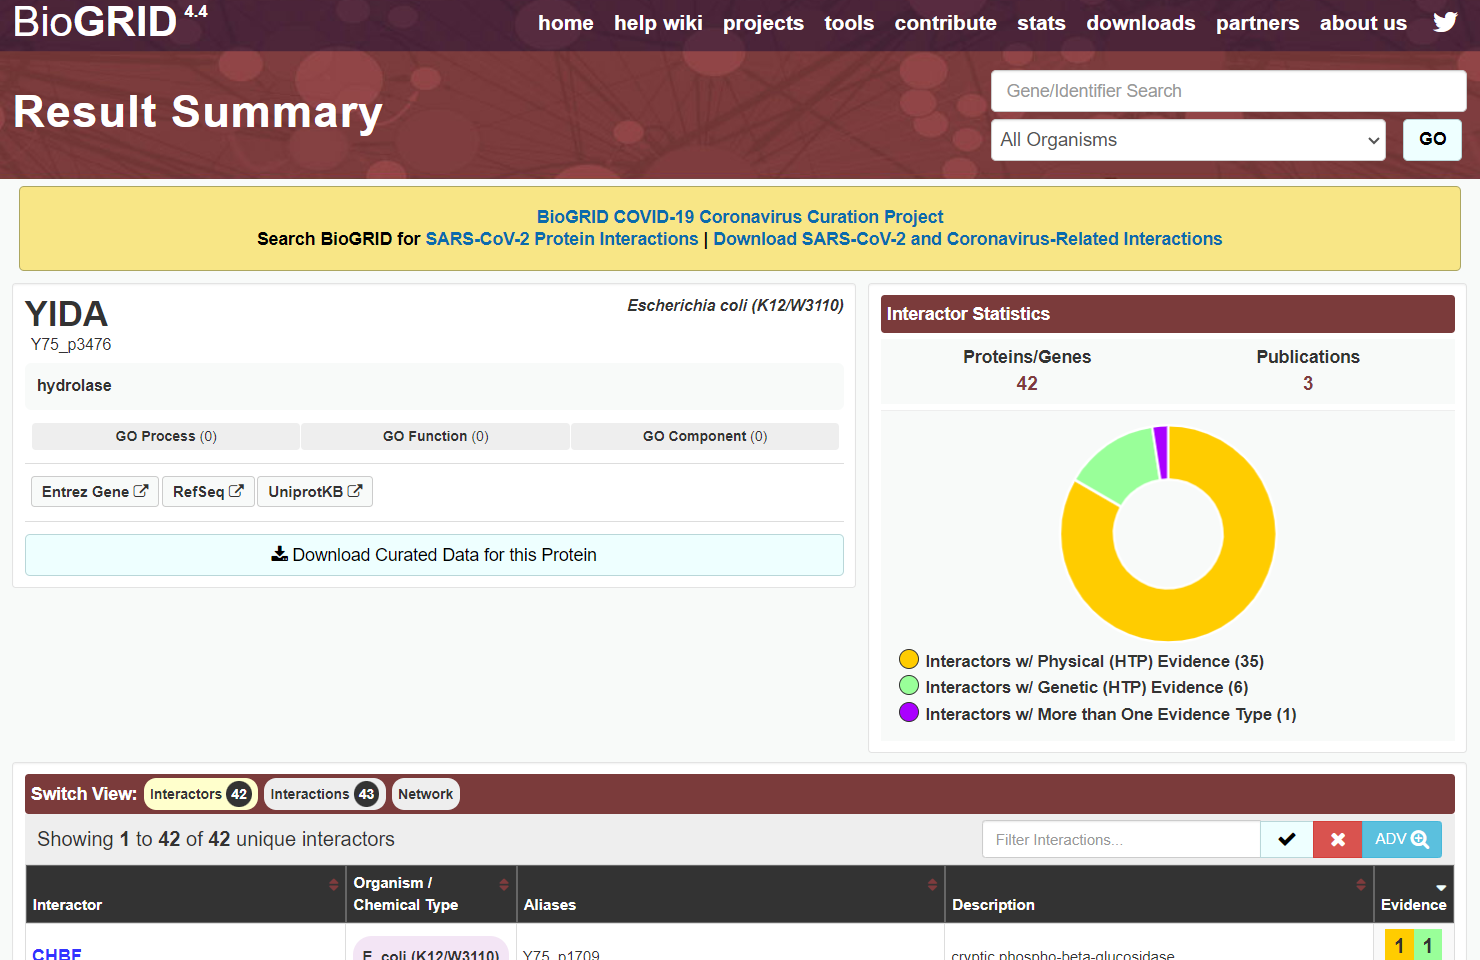Focus the Filter Interactions field
The image size is (1480, 960).
coord(1121,839)
